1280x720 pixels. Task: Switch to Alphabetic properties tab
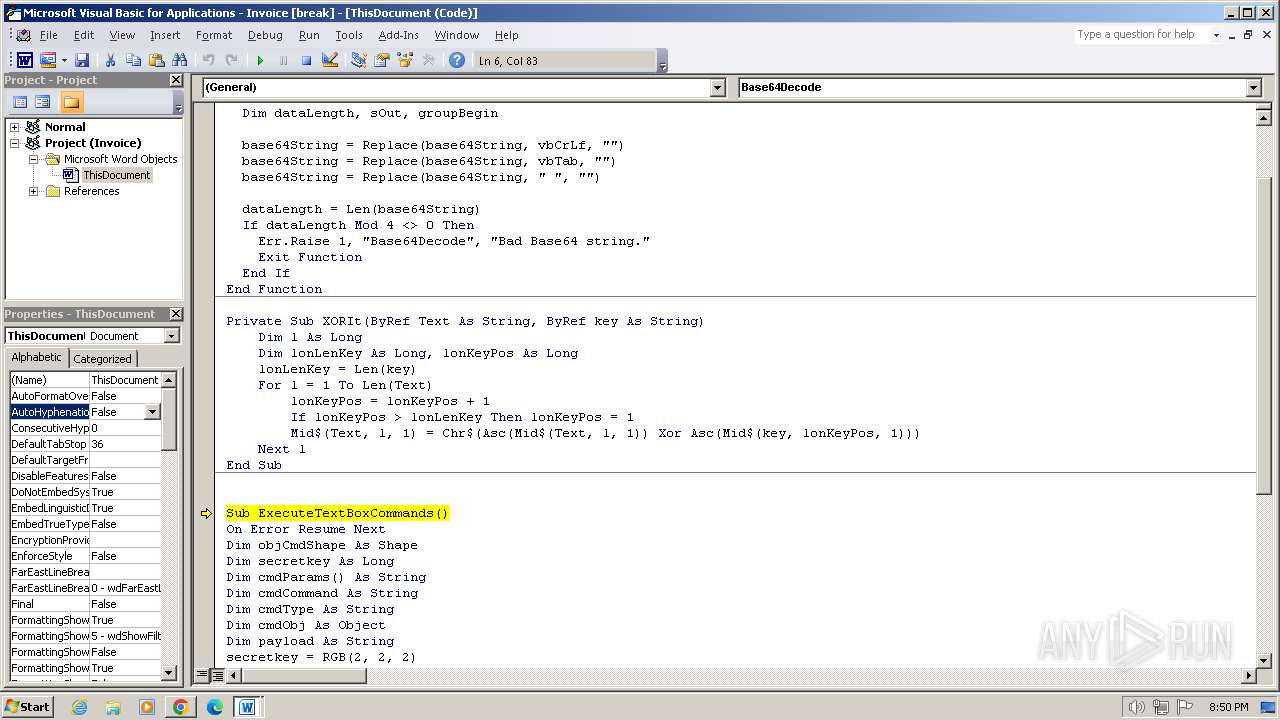36,358
